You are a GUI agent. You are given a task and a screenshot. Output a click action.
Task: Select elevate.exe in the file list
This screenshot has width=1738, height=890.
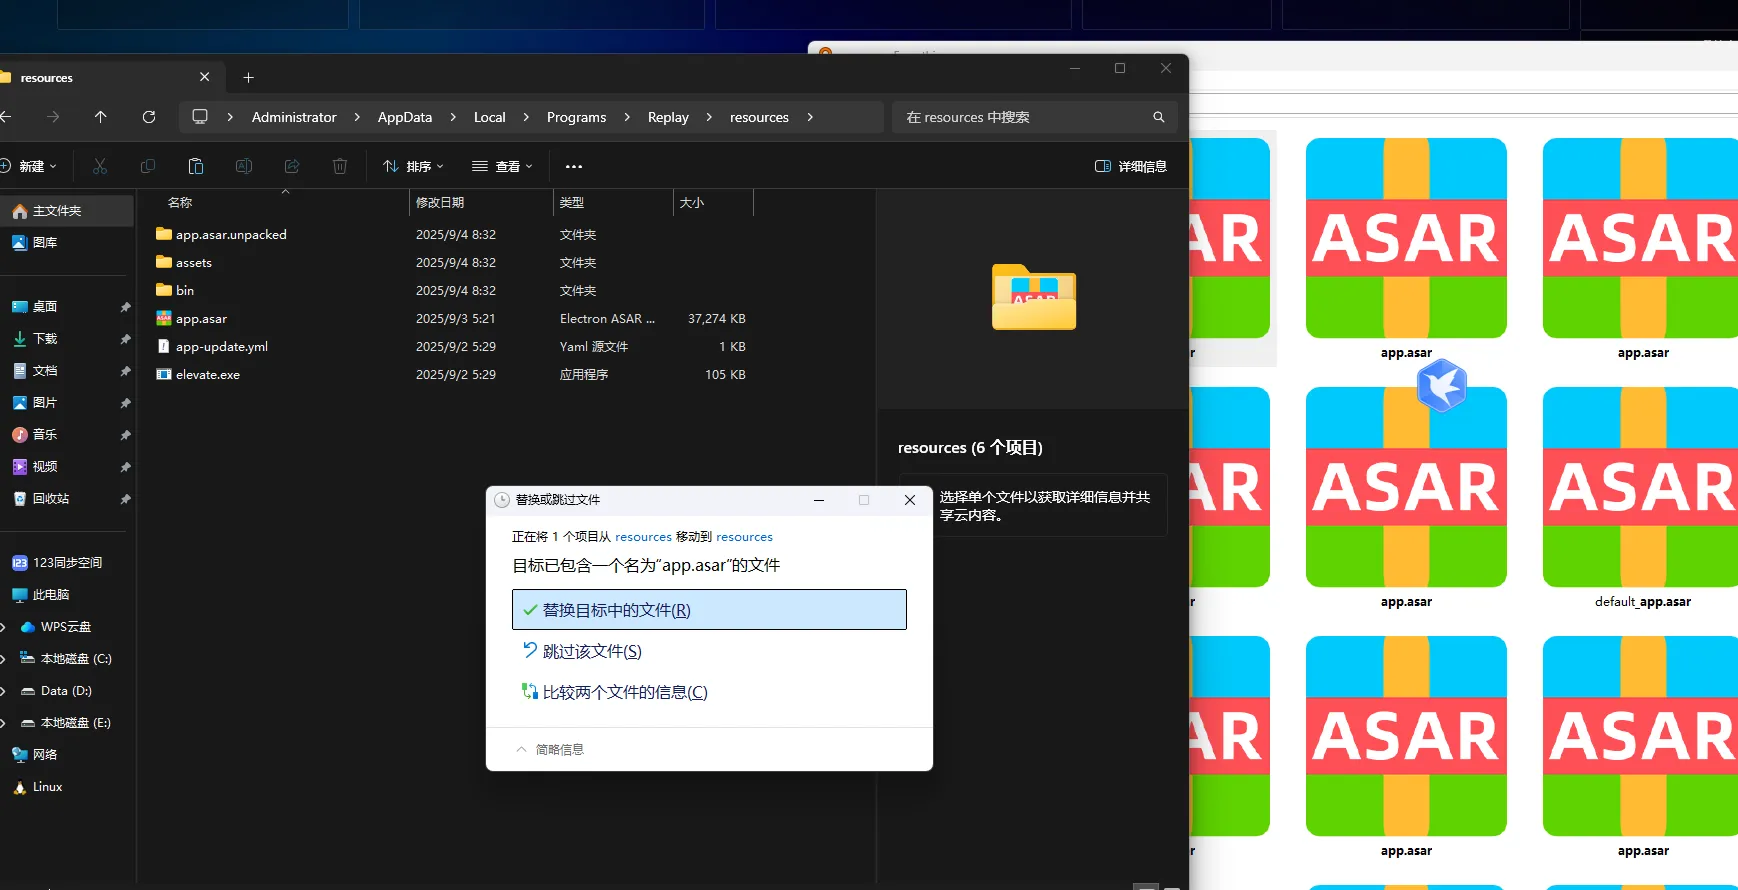click(208, 375)
